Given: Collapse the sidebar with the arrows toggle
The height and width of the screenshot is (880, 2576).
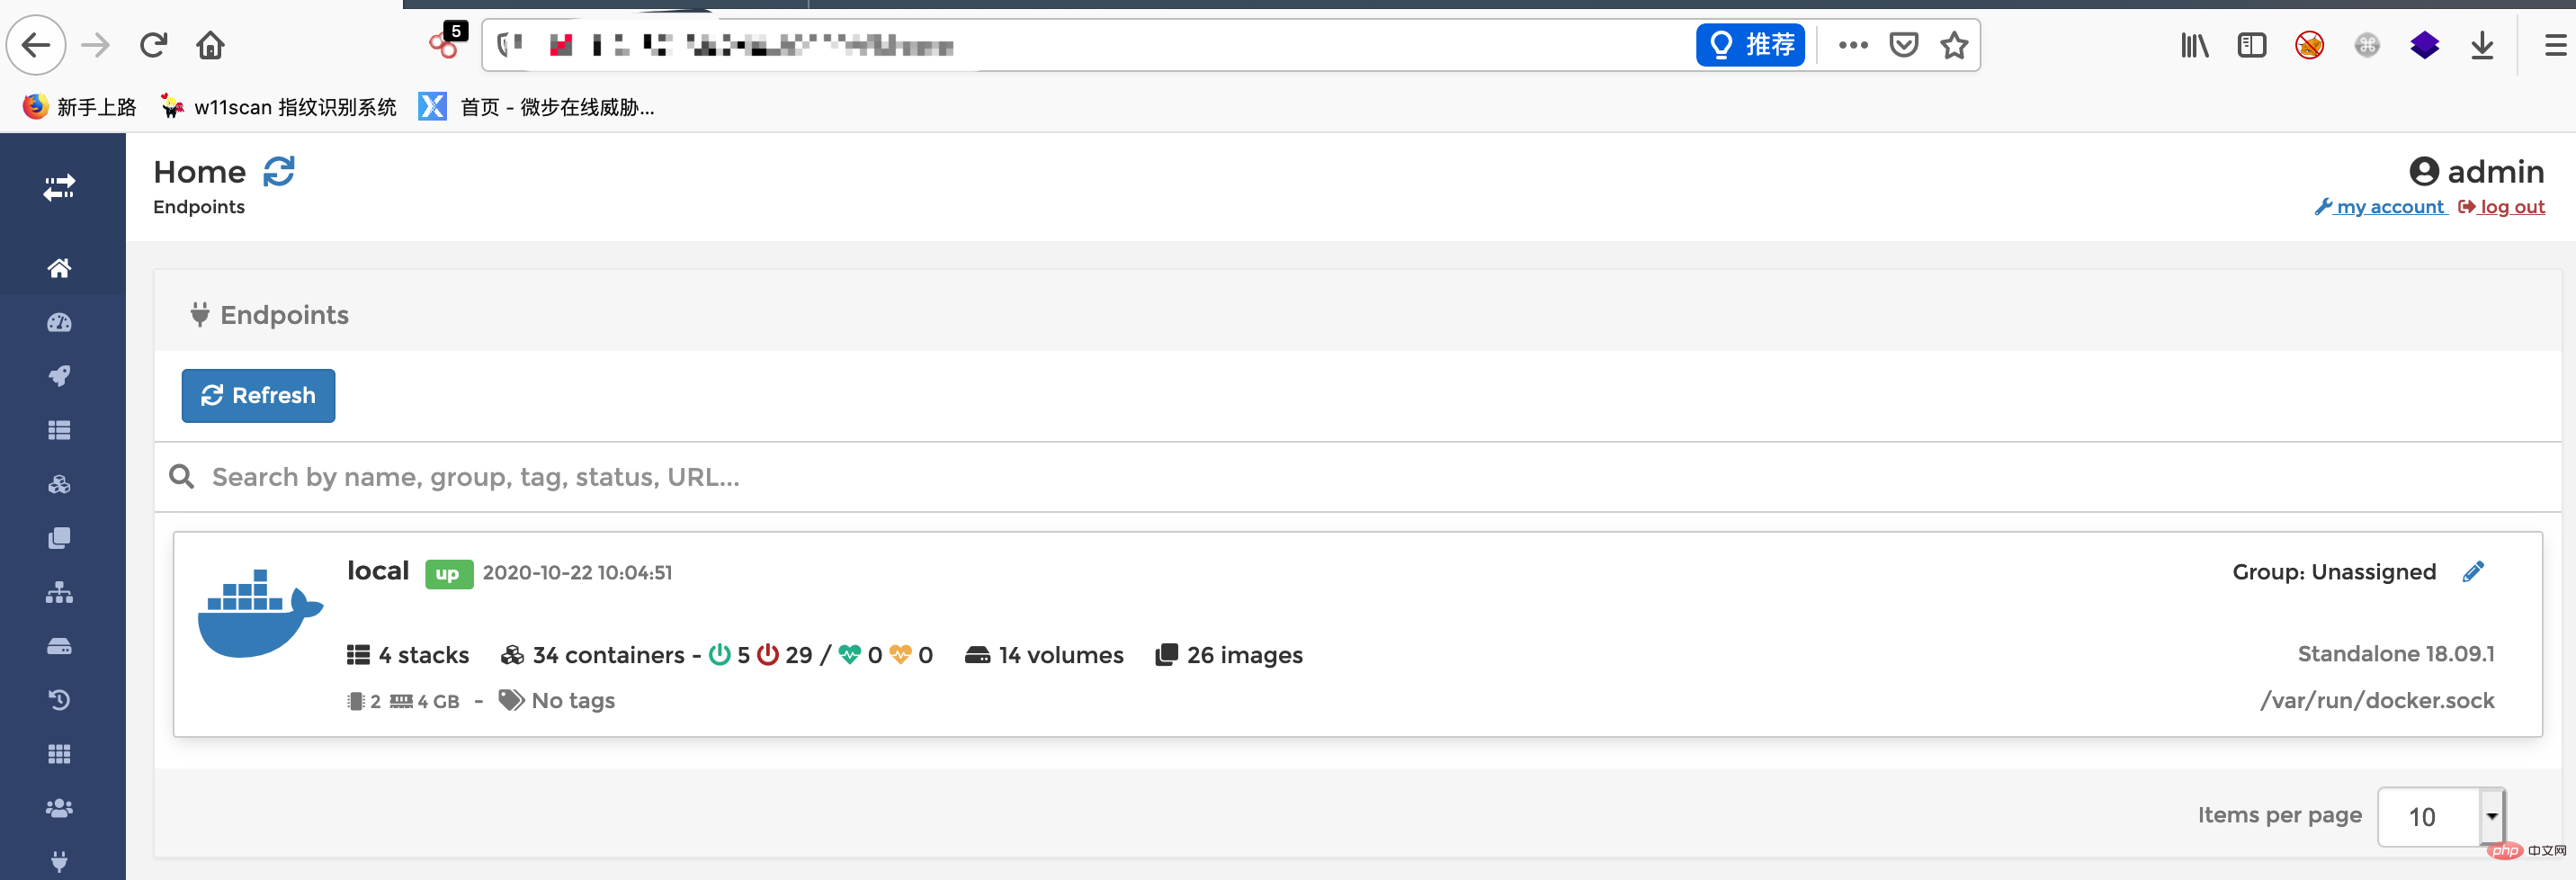Looking at the screenshot, I should [x=59, y=187].
